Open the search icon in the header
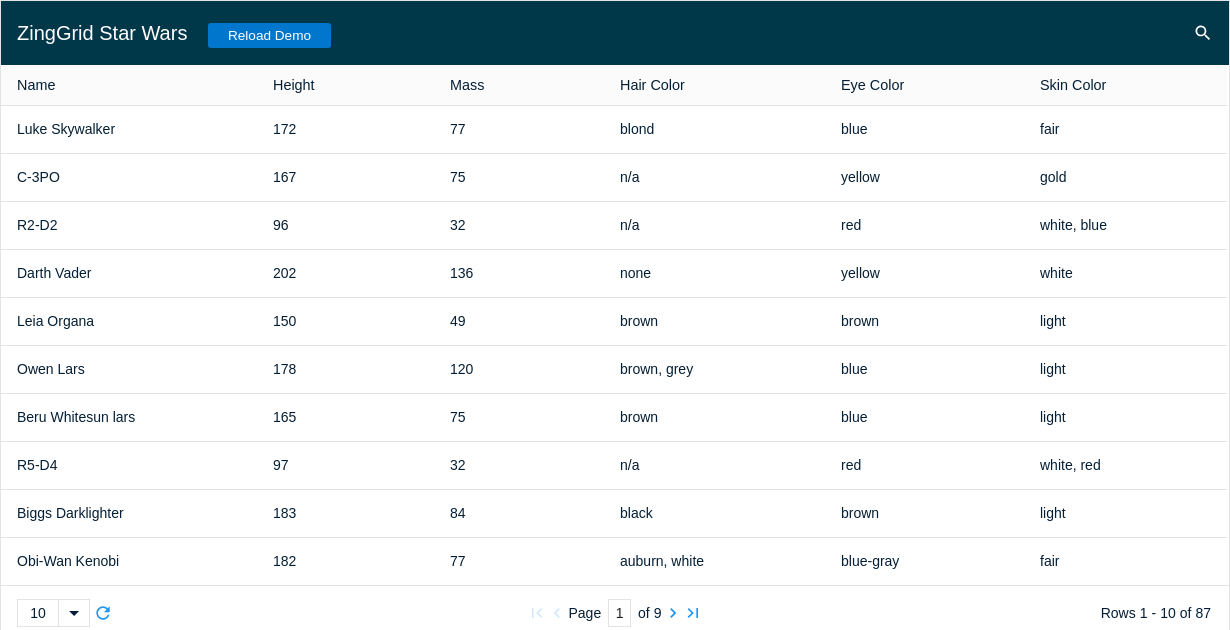Image resolution: width=1230 pixels, height=630 pixels. (1202, 33)
